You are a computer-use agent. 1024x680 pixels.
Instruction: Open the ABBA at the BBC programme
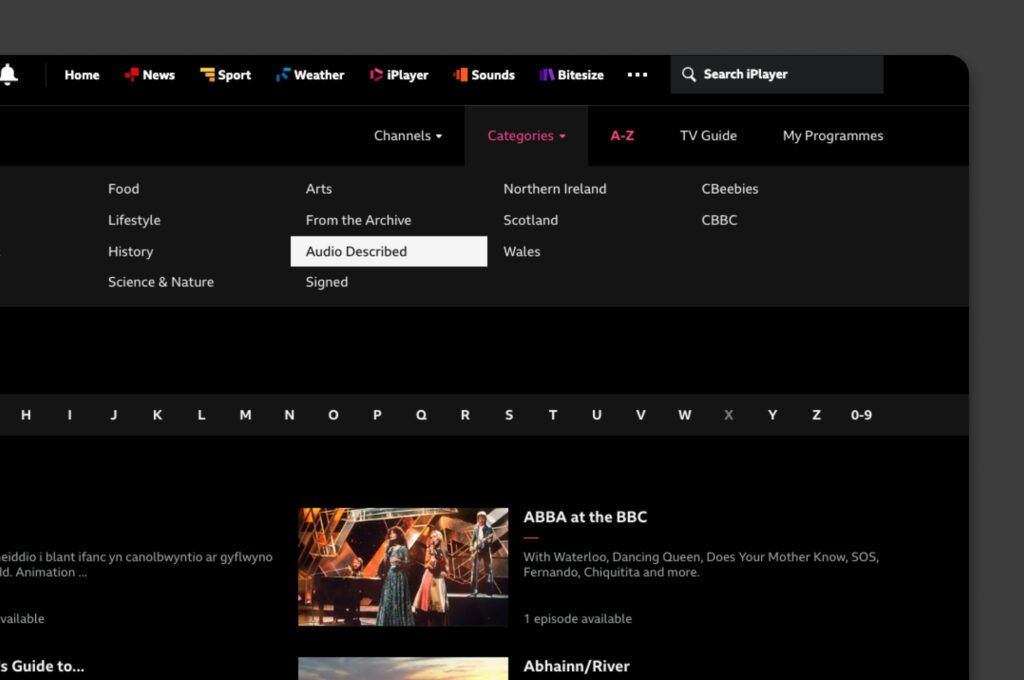coord(585,517)
